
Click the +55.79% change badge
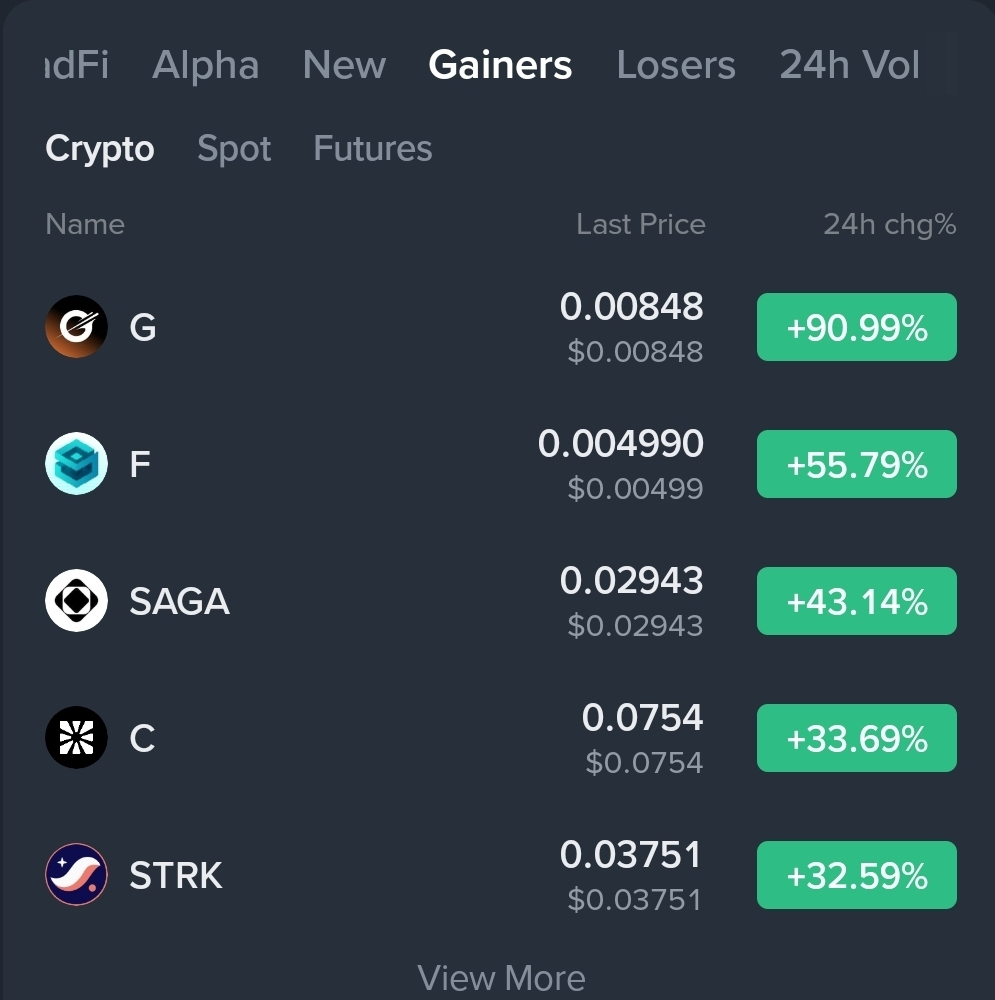pyautogui.click(x=857, y=464)
